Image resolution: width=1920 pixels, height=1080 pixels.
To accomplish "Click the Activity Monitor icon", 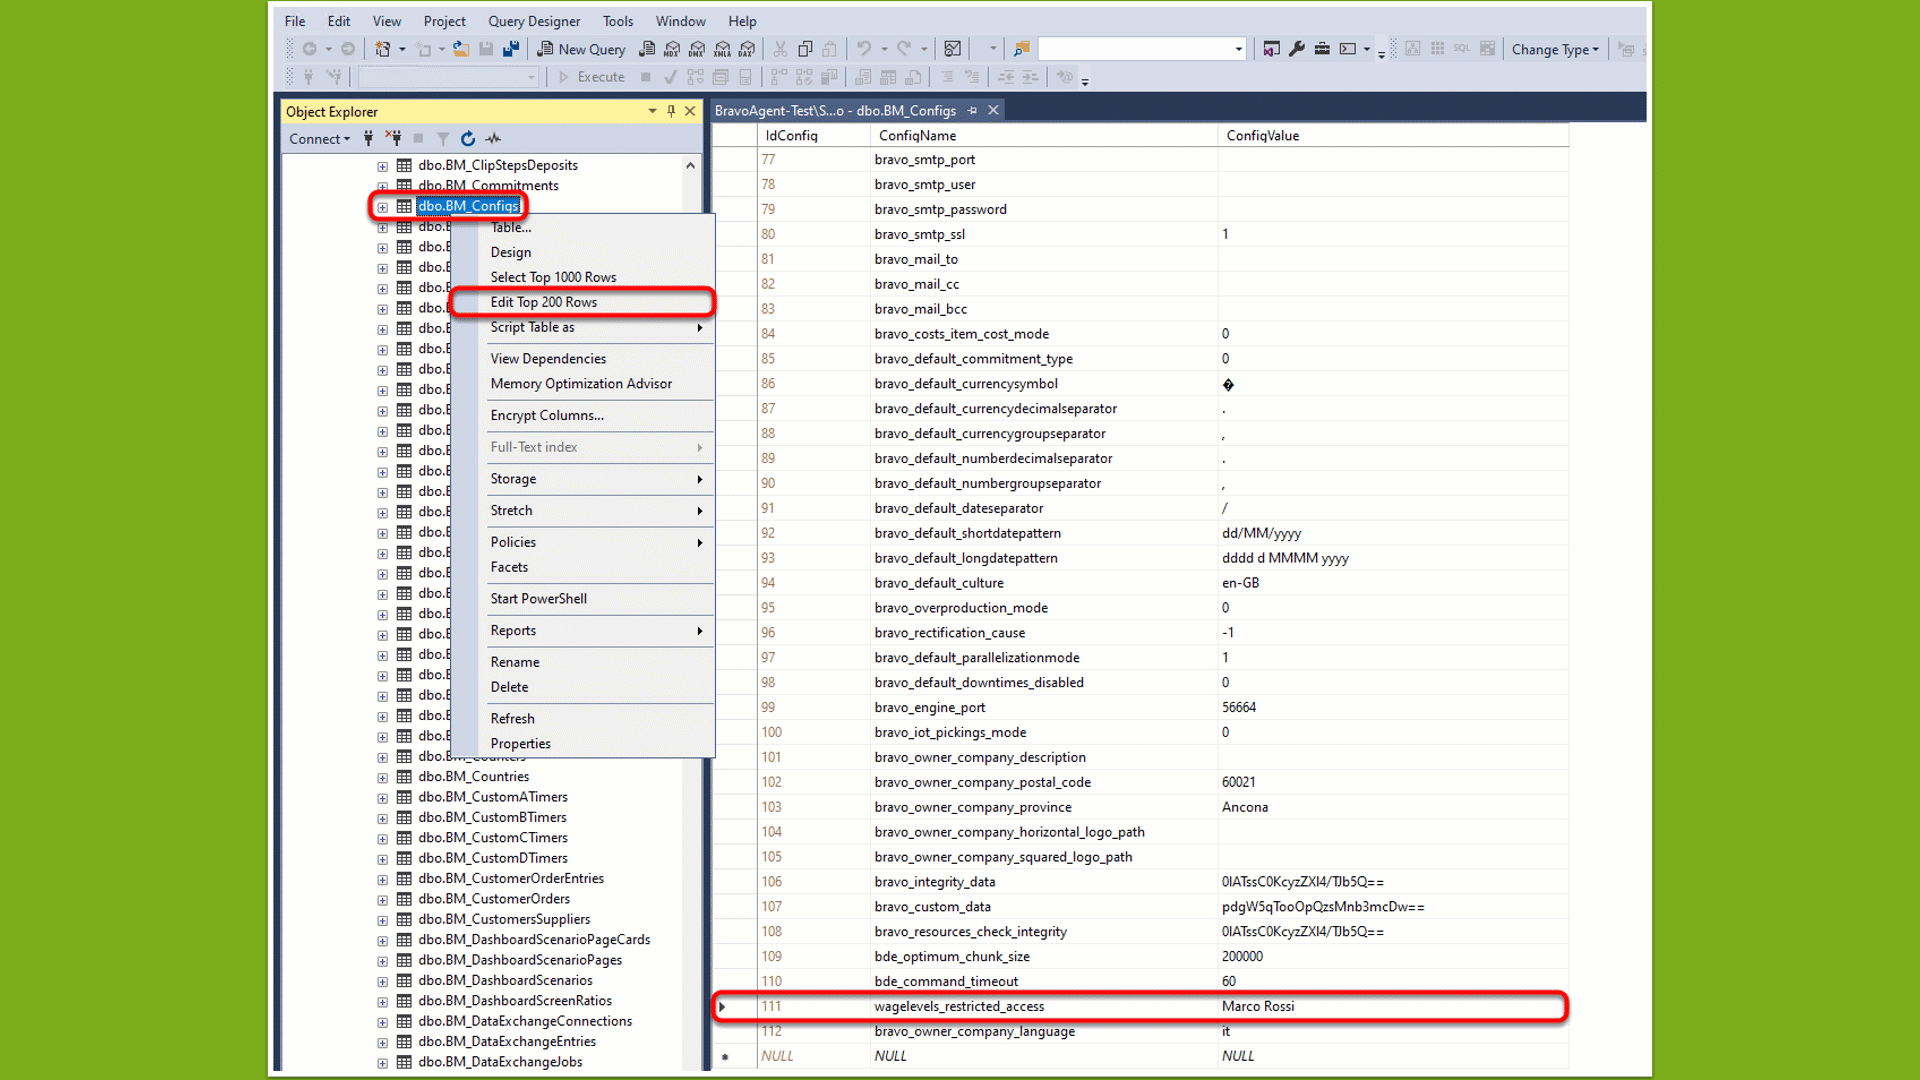I will pos(953,49).
